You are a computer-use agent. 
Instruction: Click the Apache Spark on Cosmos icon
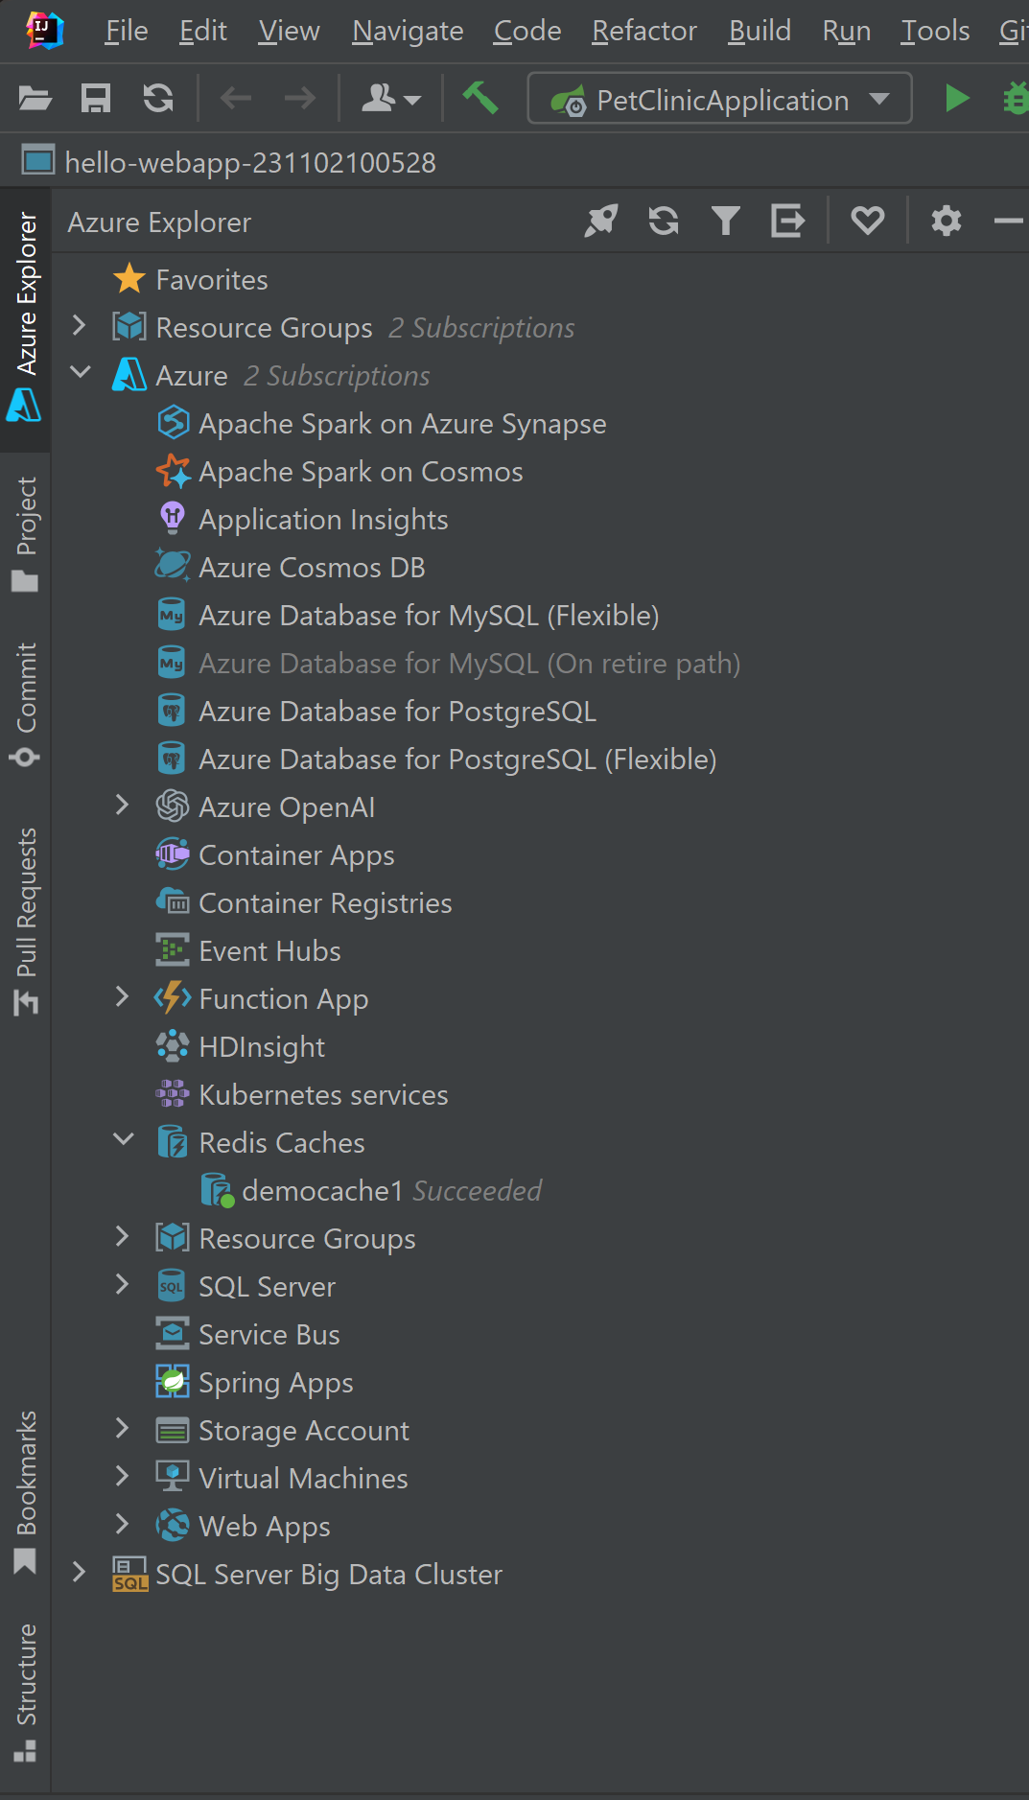point(173,471)
